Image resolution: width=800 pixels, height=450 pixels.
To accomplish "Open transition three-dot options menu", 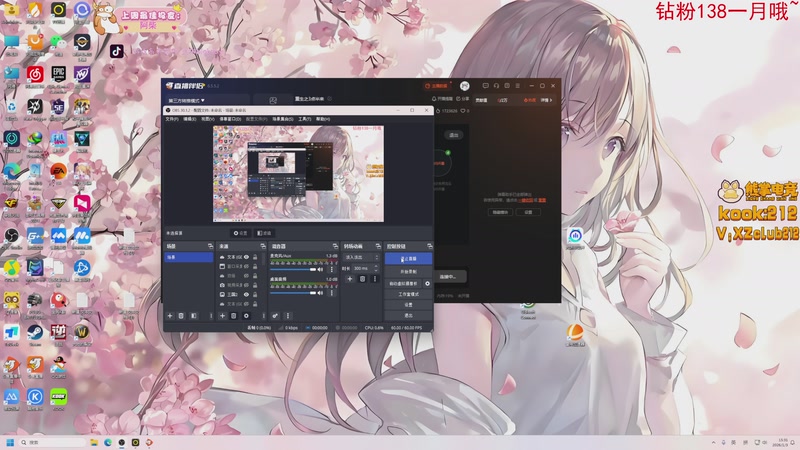I will coord(375,279).
